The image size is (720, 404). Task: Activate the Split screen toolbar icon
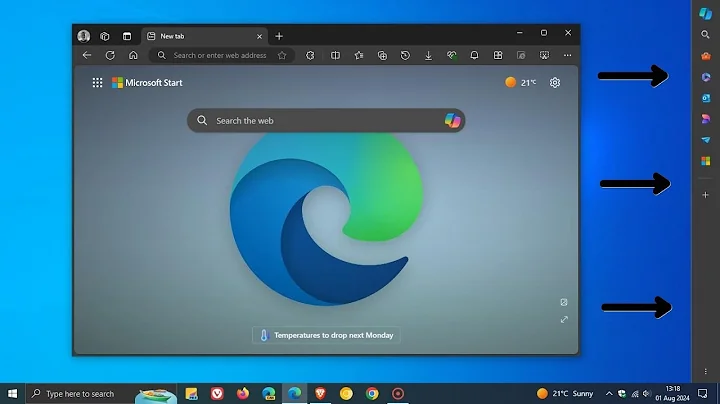point(336,56)
